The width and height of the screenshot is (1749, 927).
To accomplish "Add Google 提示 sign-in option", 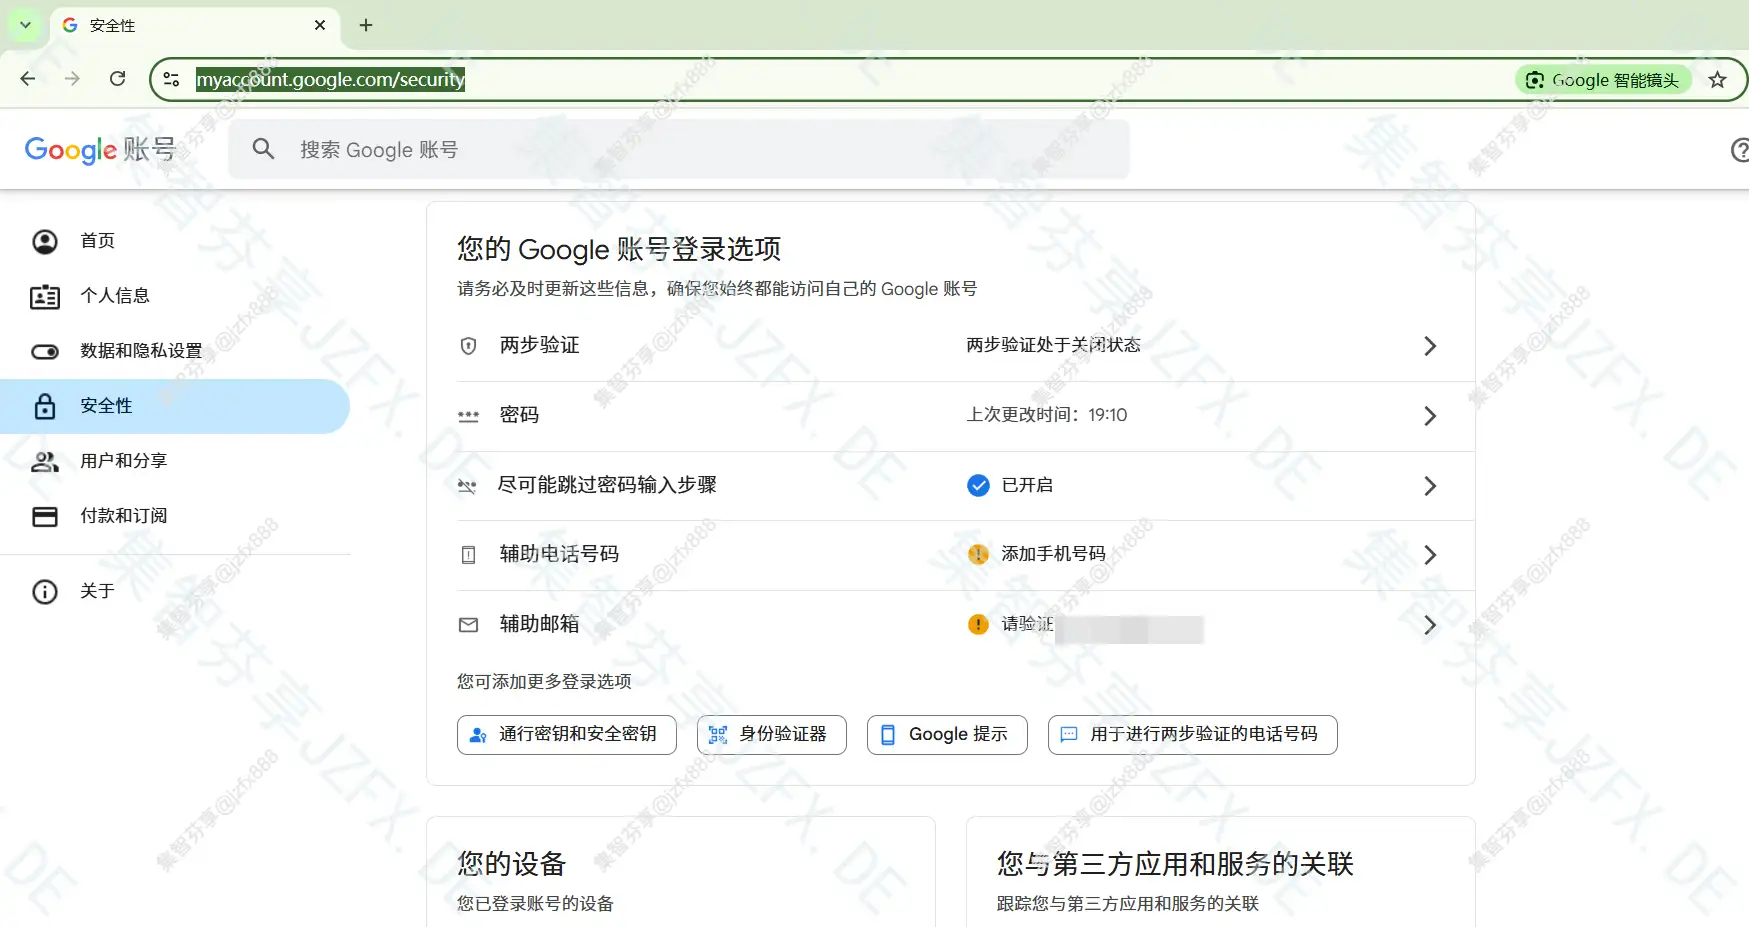I will pyautogui.click(x=947, y=735).
